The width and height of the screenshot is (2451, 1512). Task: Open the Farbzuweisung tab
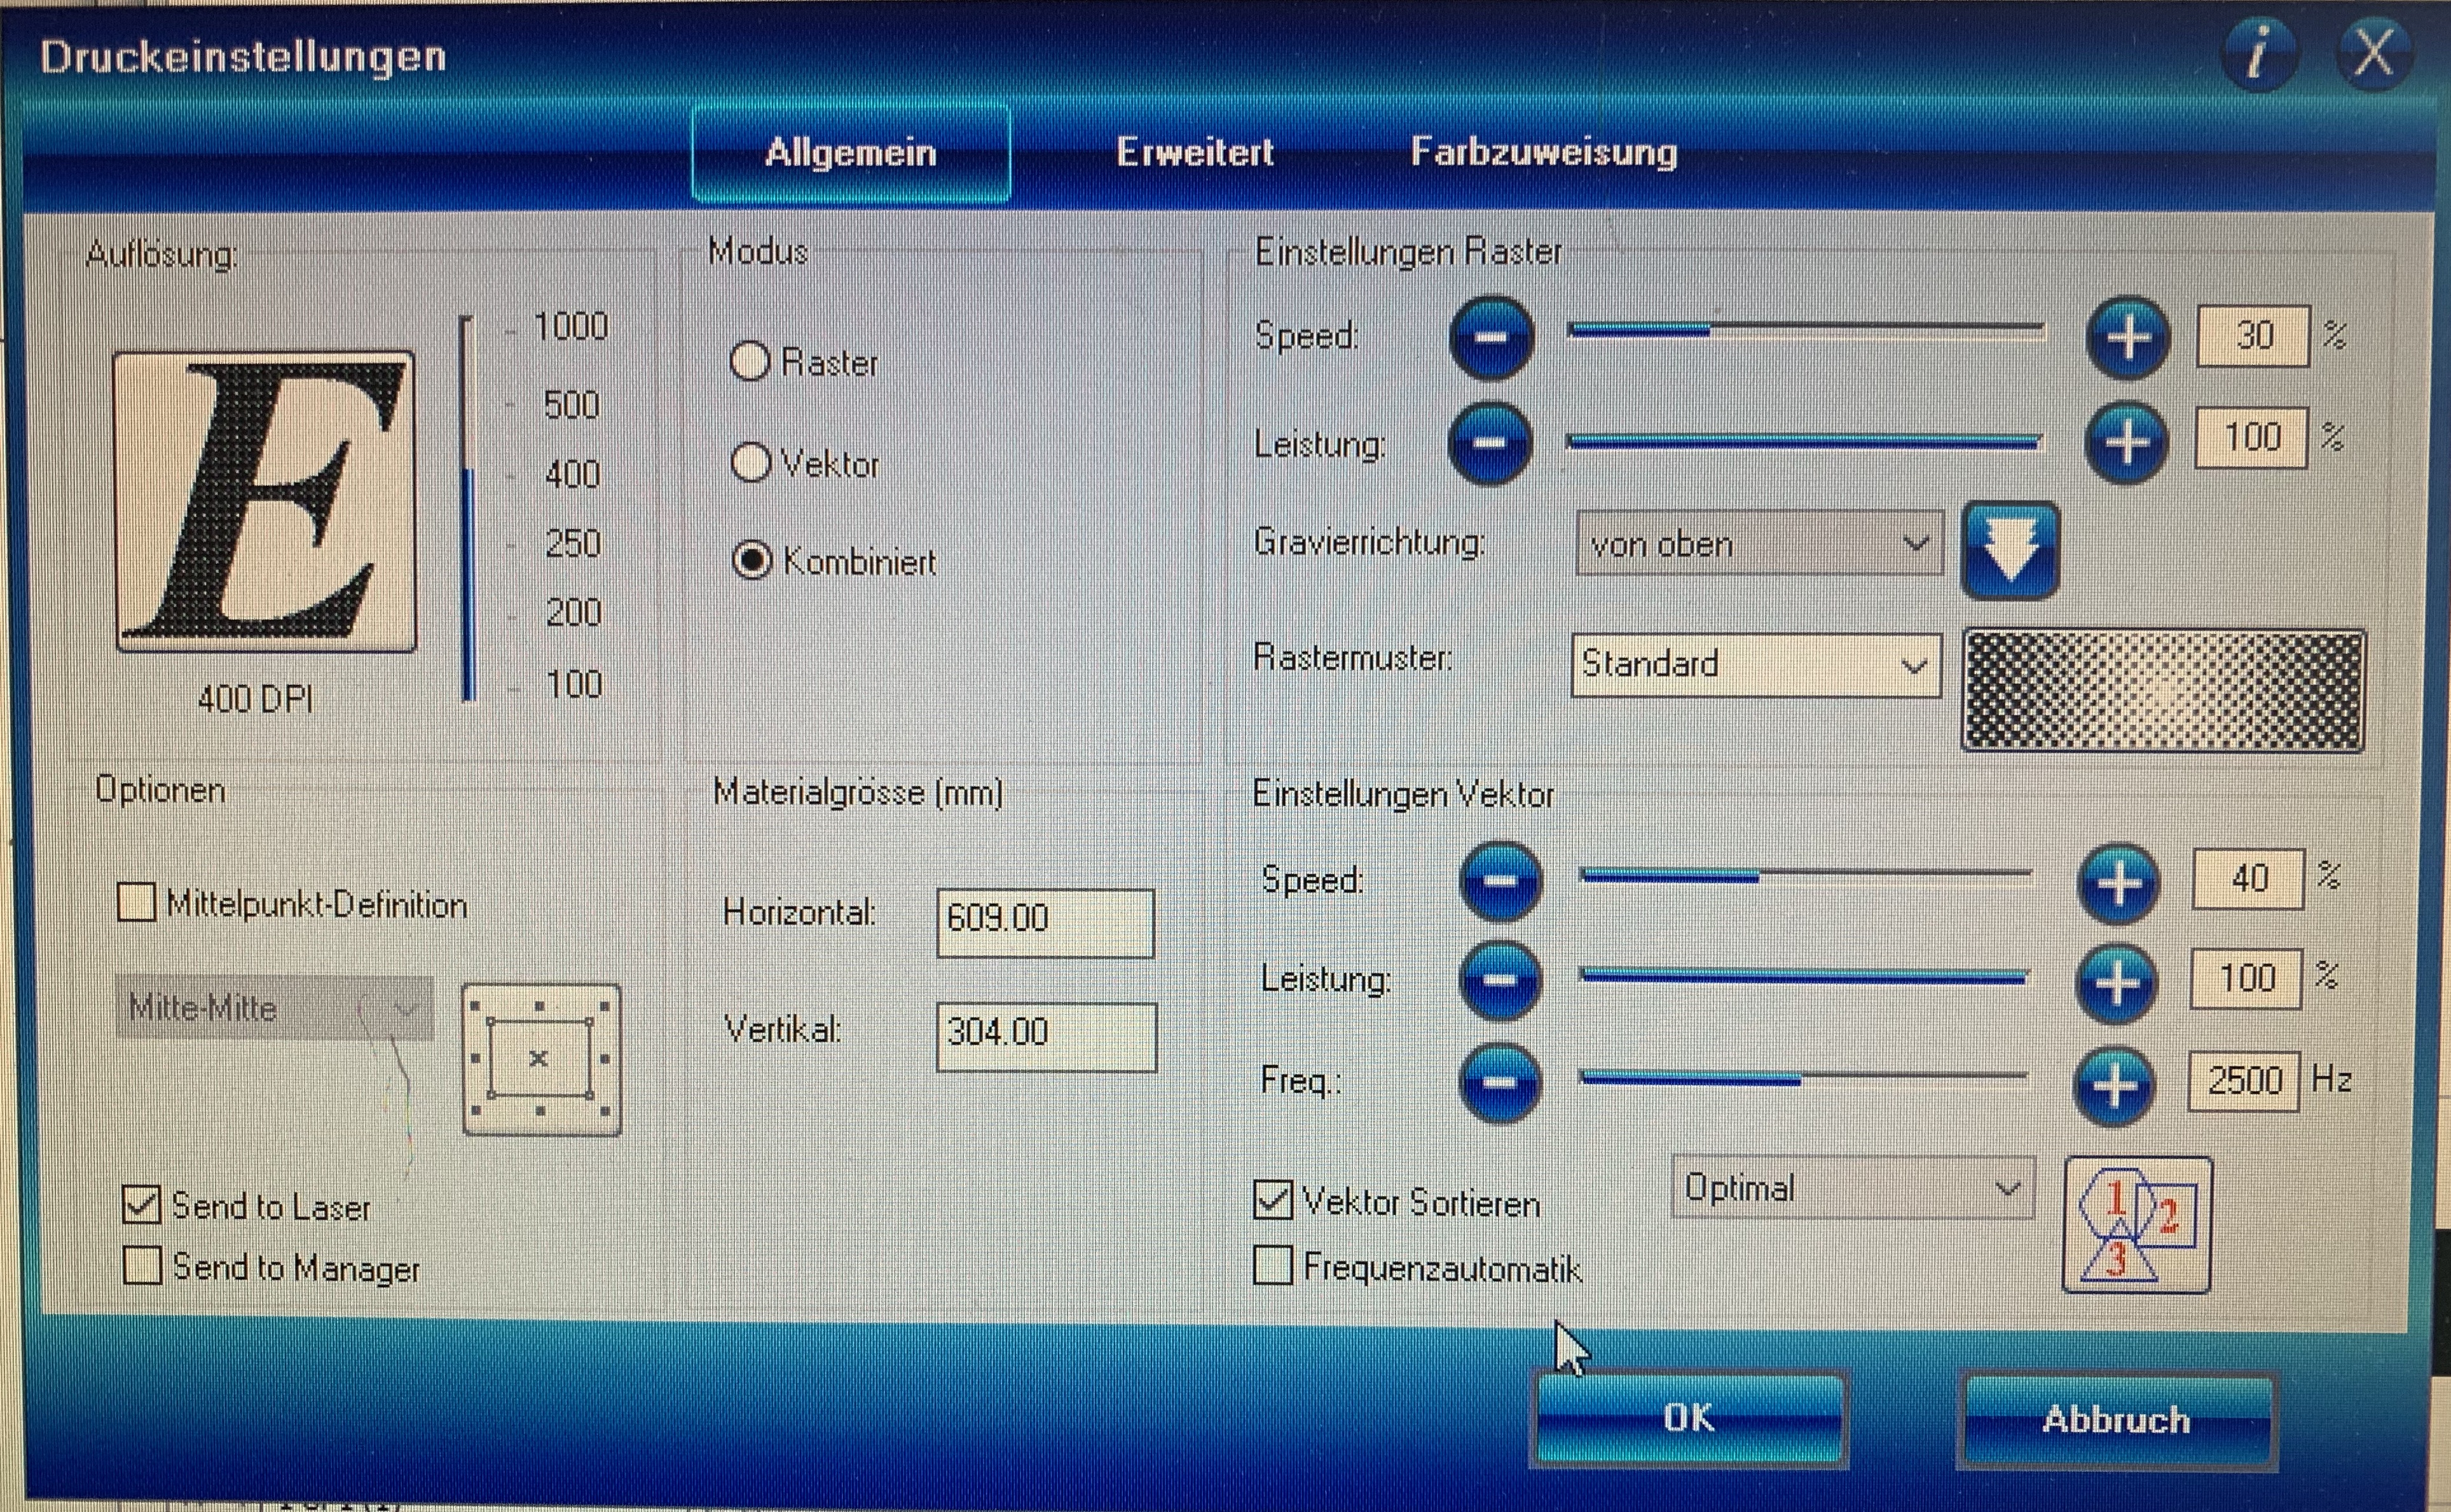tap(1543, 153)
